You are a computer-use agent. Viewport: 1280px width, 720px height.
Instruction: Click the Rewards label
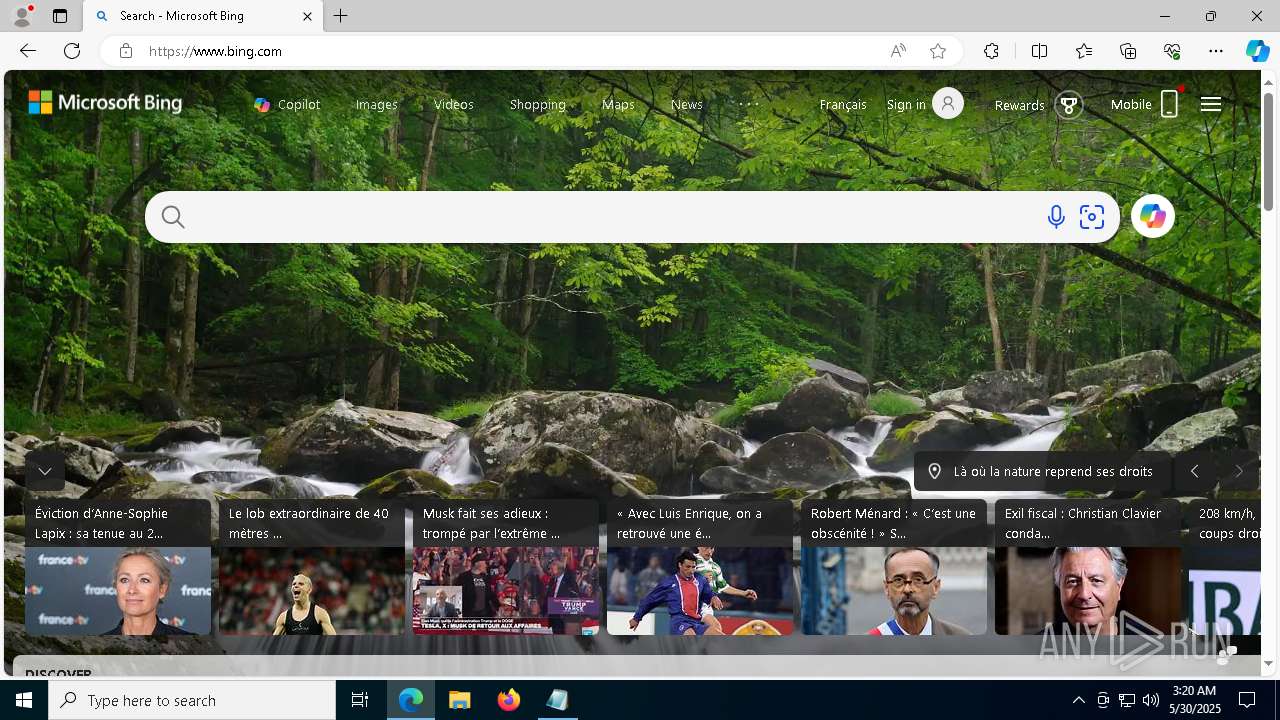point(1019,105)
